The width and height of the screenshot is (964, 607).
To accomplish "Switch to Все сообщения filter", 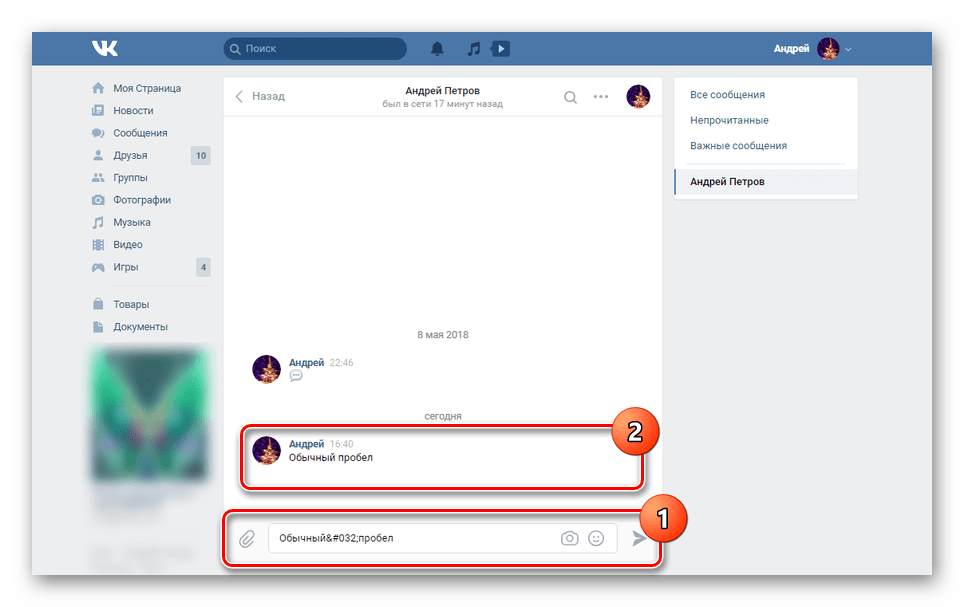I will pyautogui.click(x=727, y=94).
